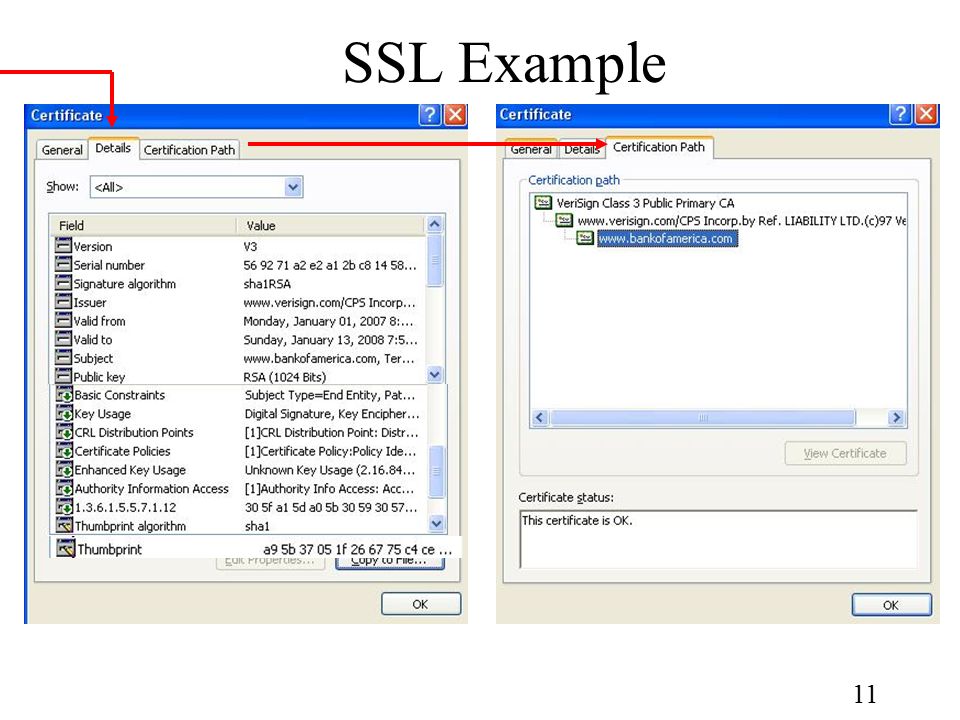Click the upper field list scroll-up arrow
The image size is (960, 720).
(435, 224)
